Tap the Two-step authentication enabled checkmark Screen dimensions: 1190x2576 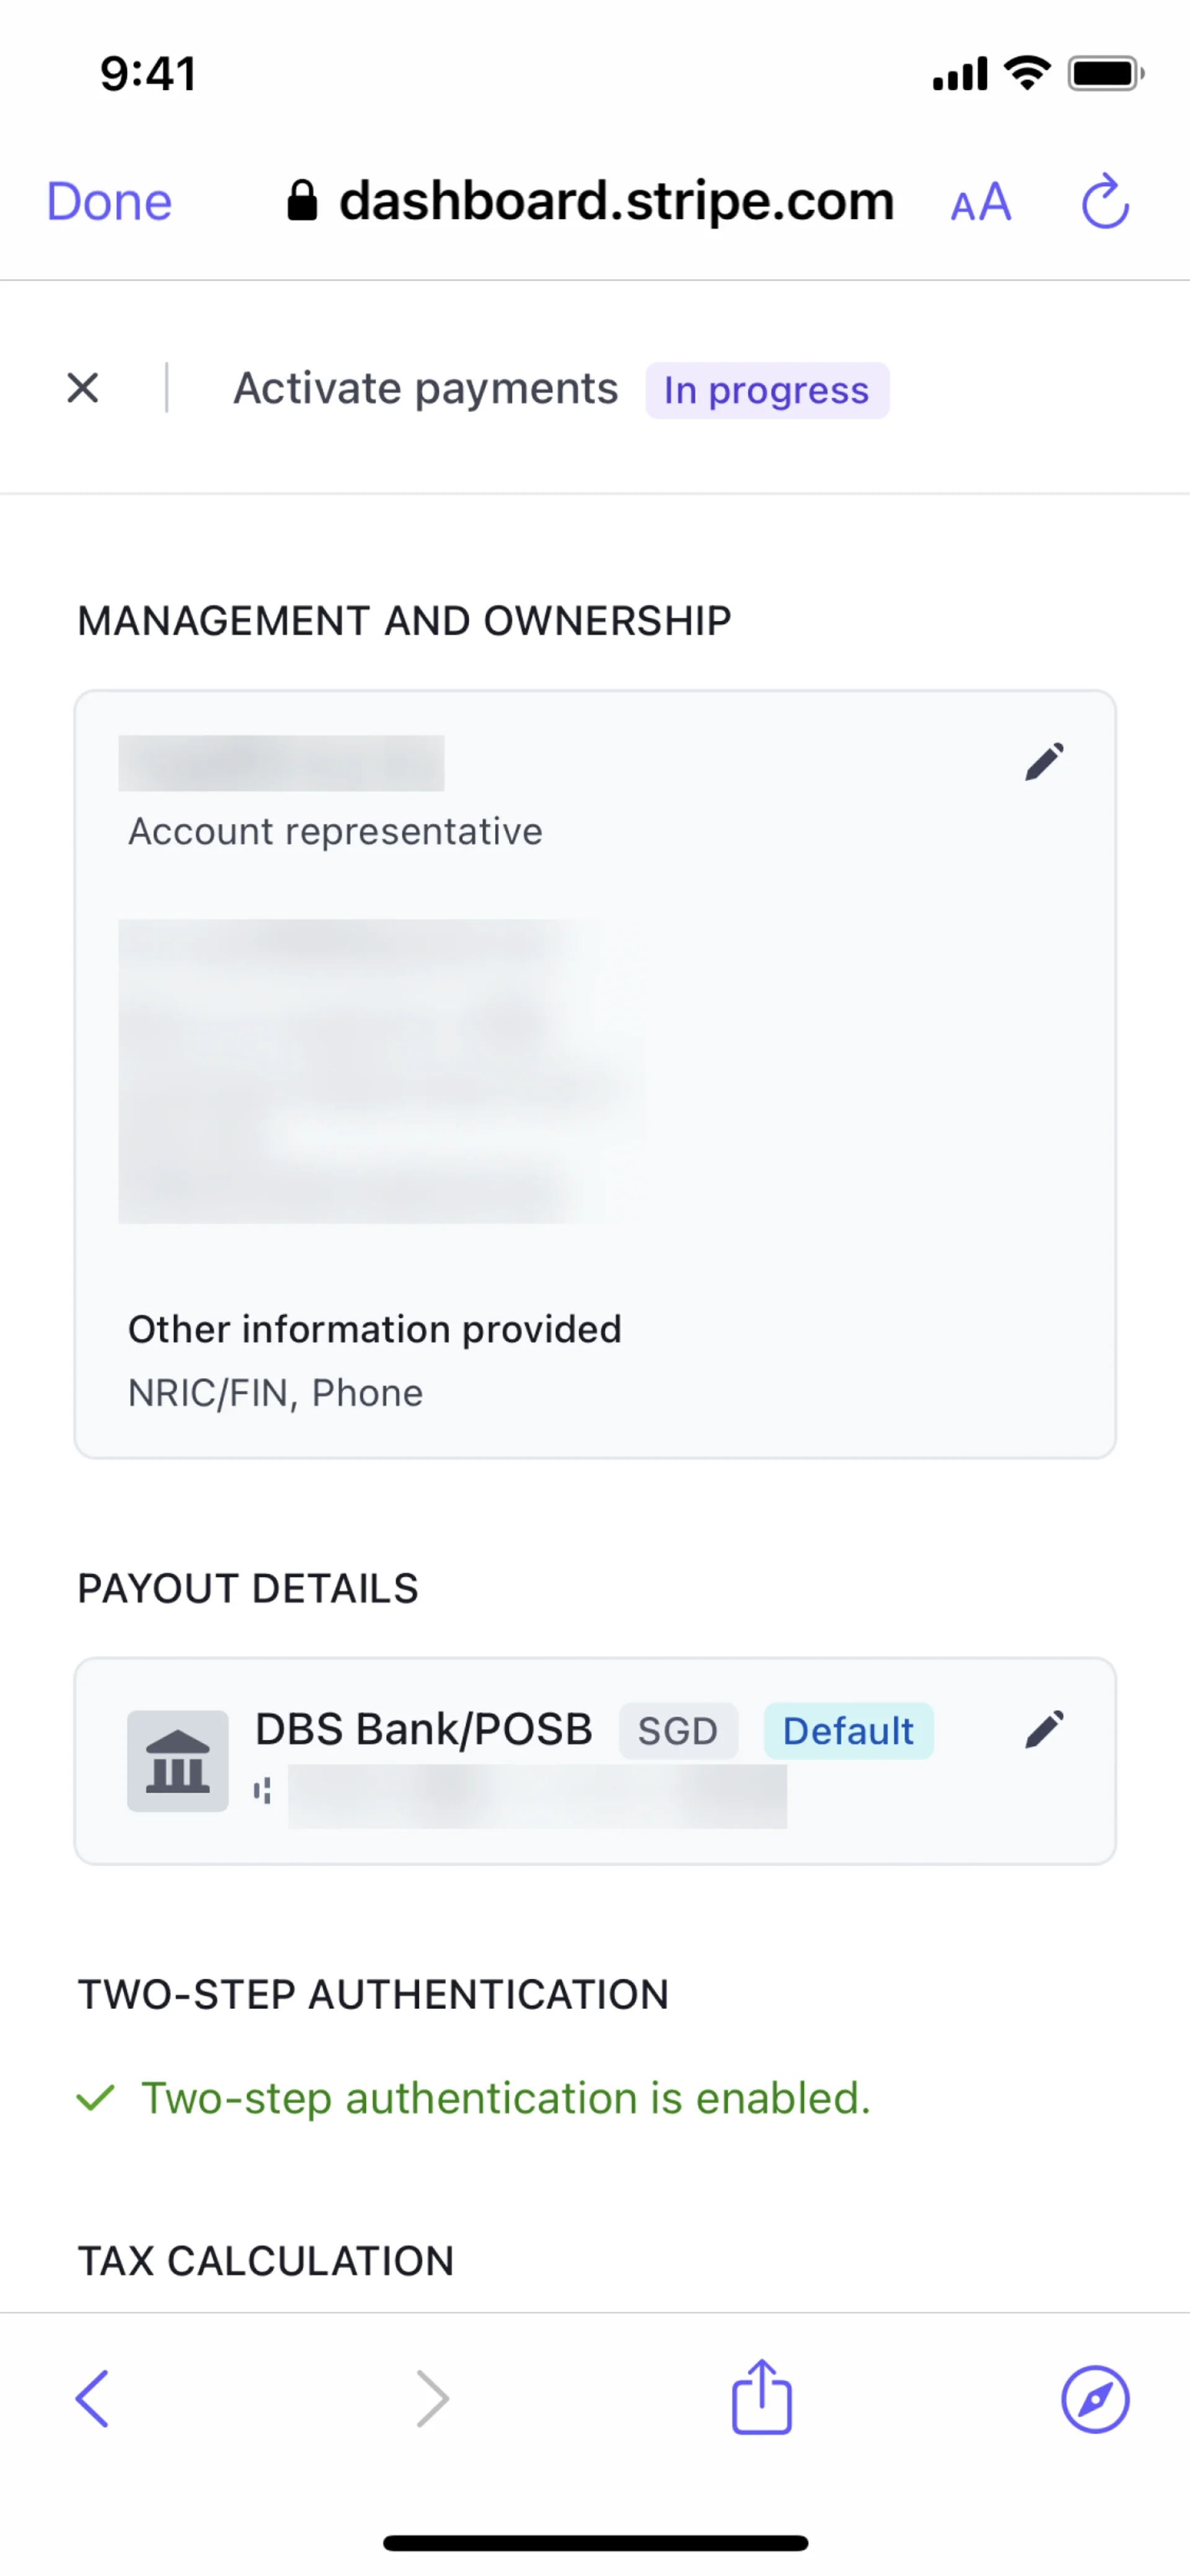click(x=96, y=2098)
